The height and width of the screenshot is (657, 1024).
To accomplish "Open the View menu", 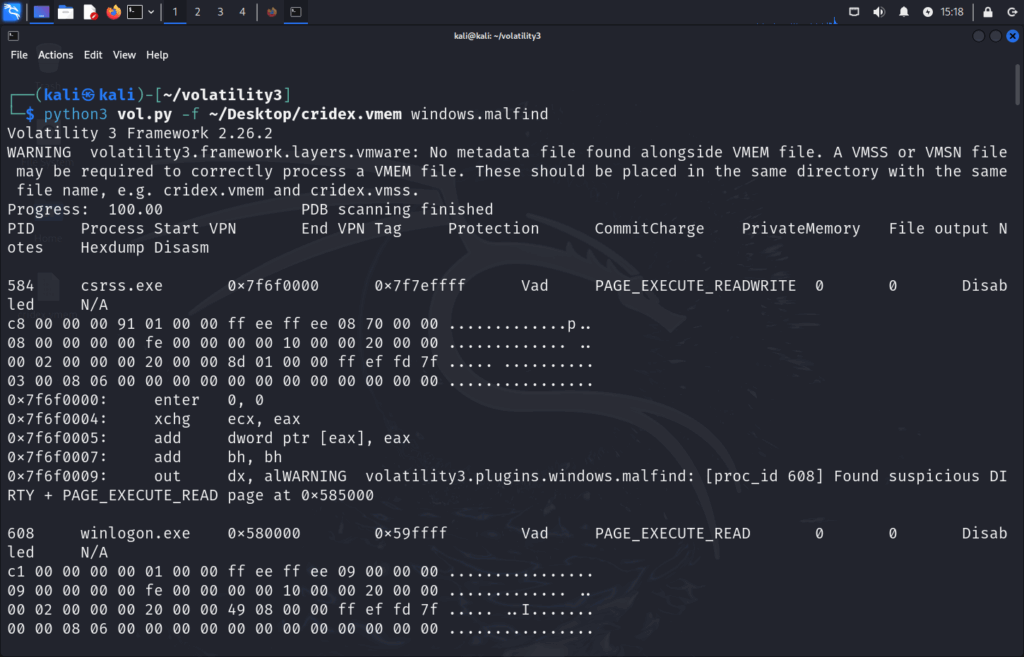I will [x=124, y=55].
